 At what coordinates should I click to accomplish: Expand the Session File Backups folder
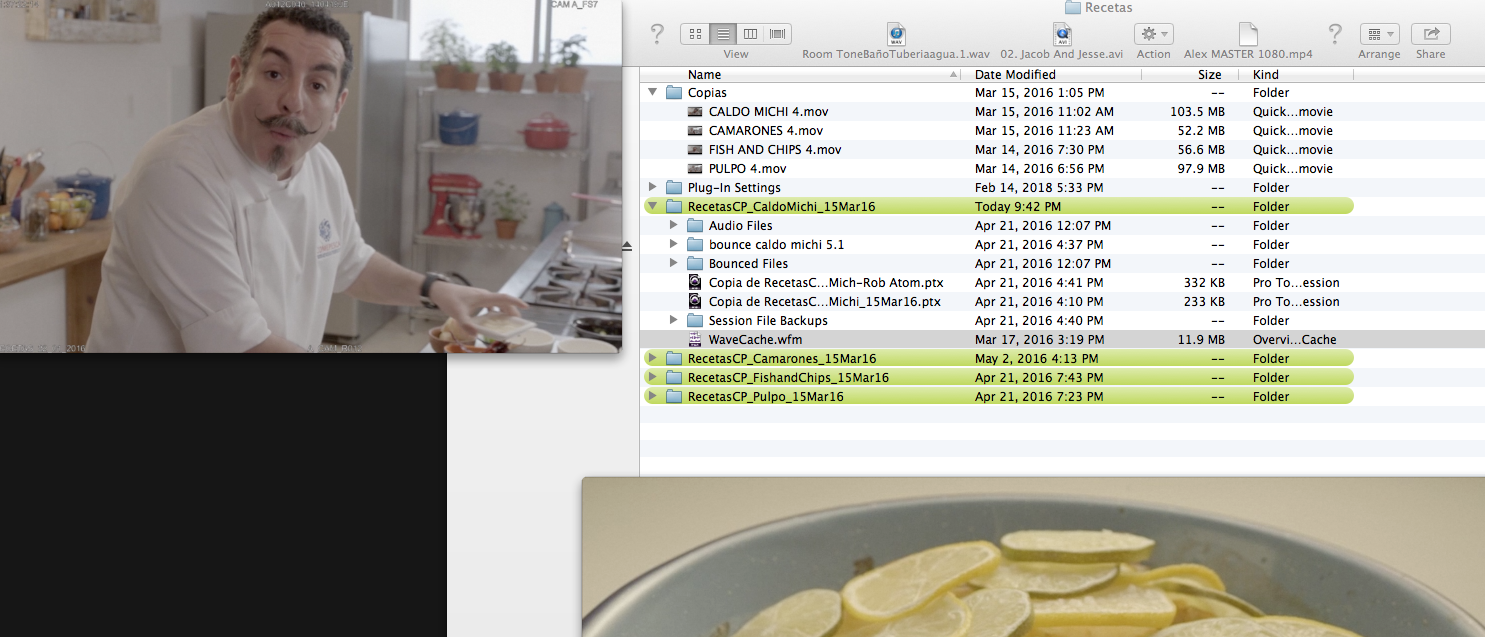click(x=674, y=320)
